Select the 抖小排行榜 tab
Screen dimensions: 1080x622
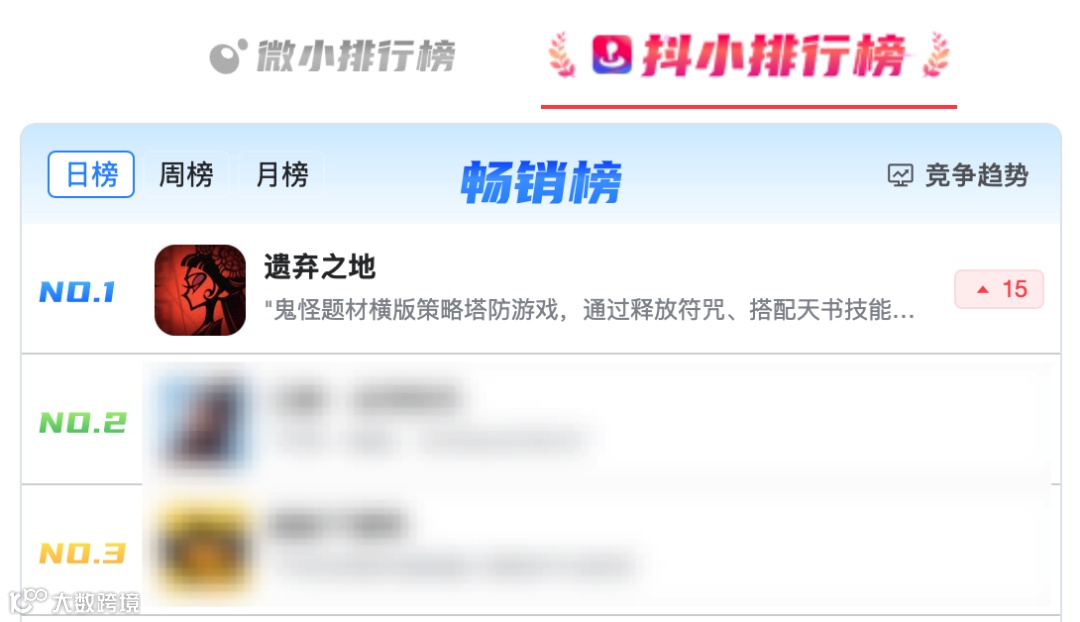749,56
